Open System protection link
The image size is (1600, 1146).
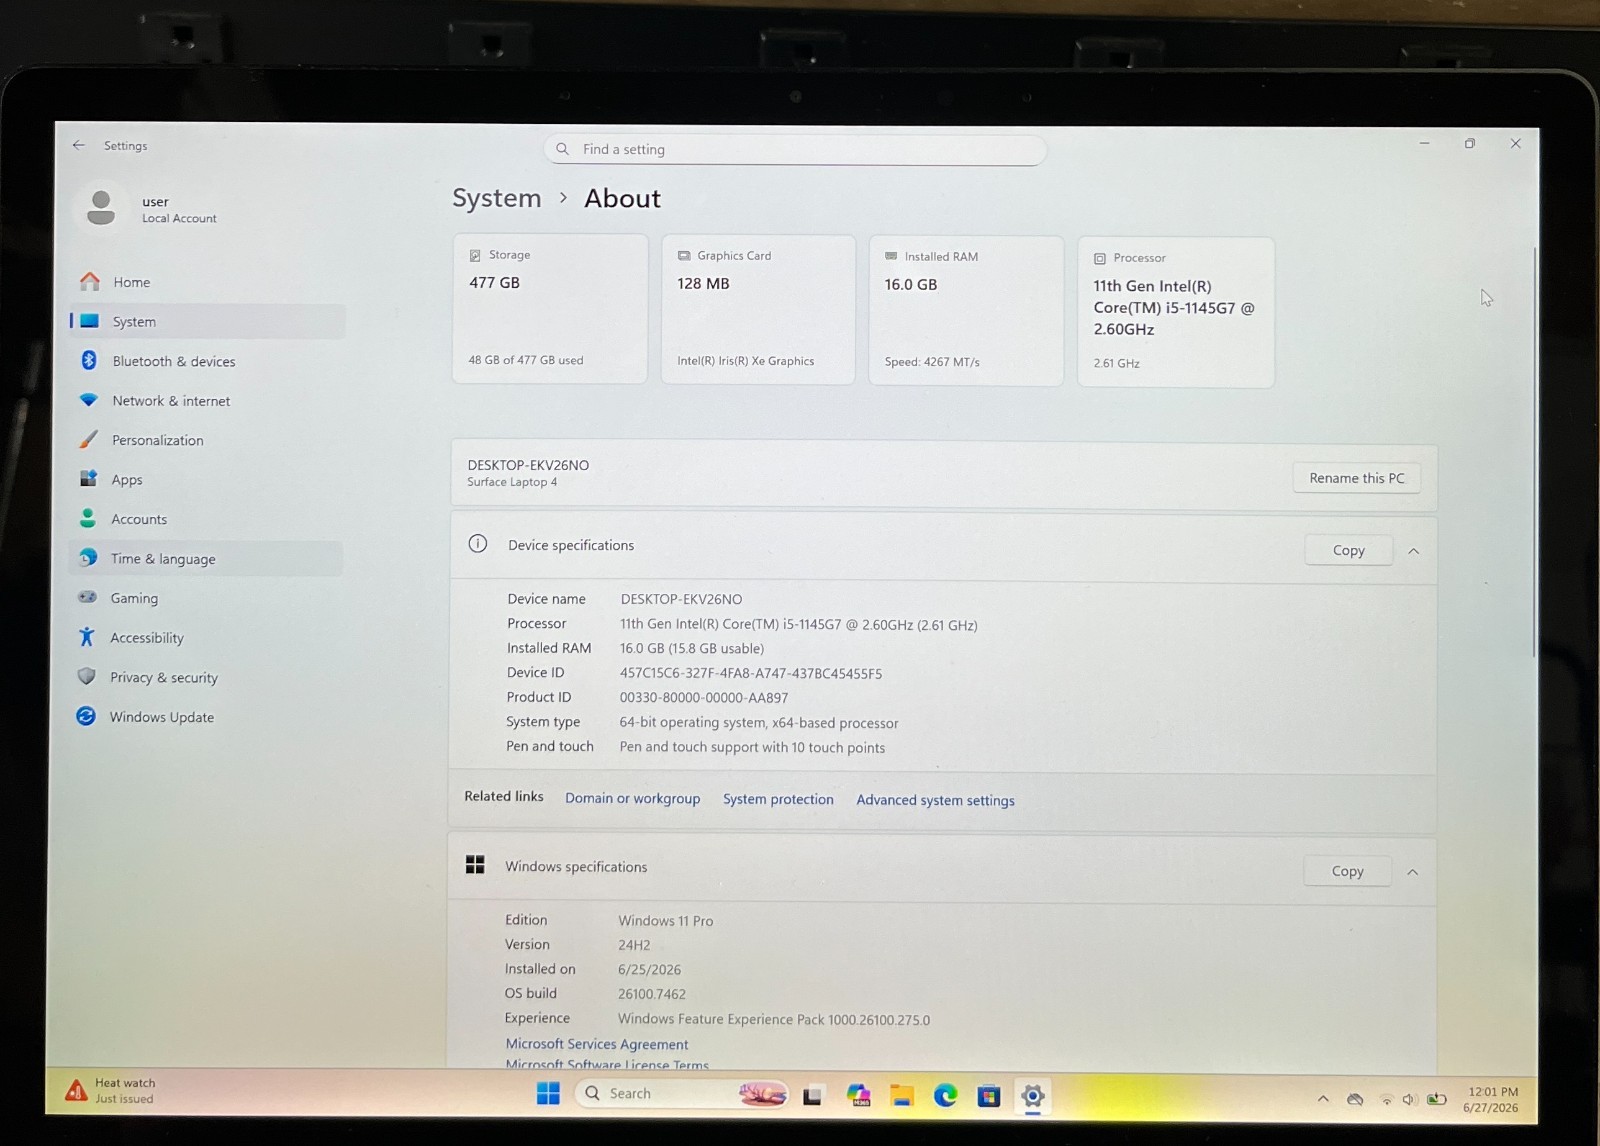778,799
